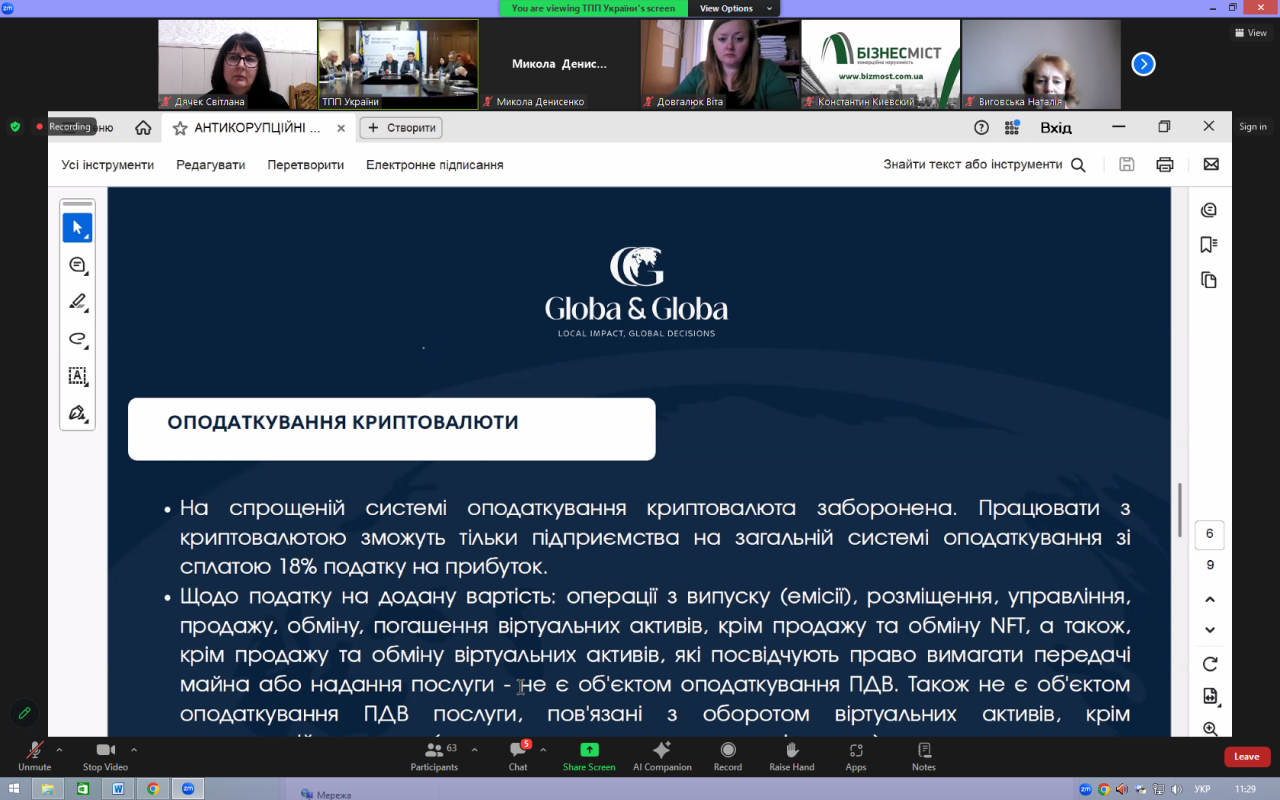Open the bookmarks panel icon on right

1209,245
